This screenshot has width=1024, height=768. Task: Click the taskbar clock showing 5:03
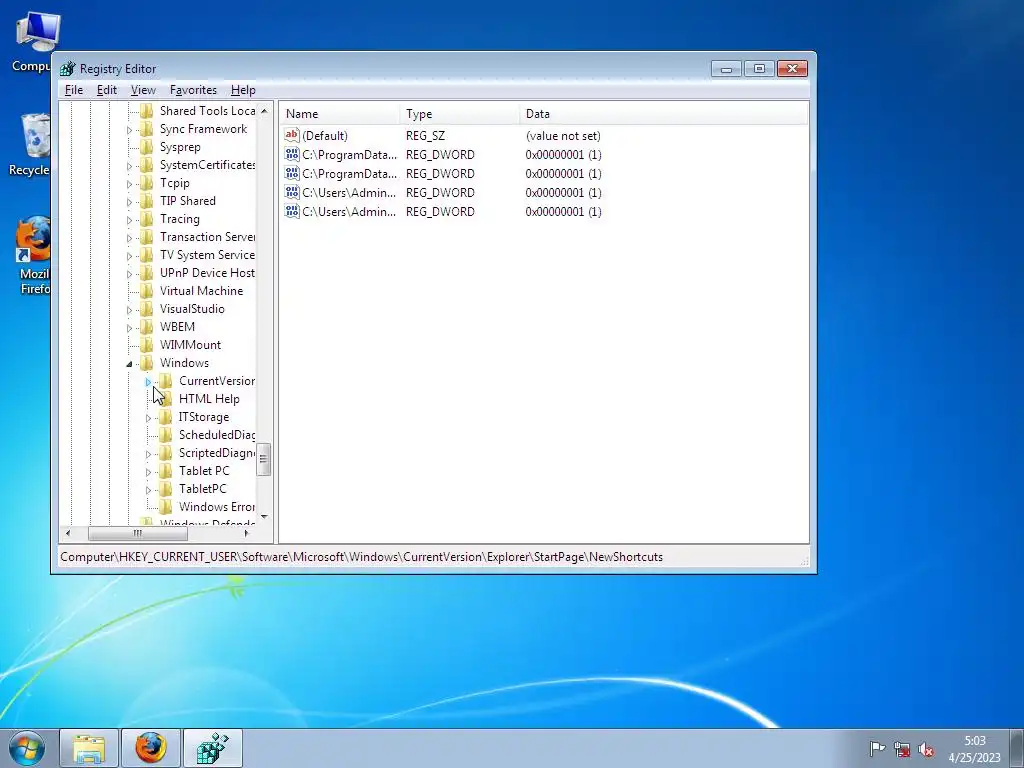tap(974, 741)
